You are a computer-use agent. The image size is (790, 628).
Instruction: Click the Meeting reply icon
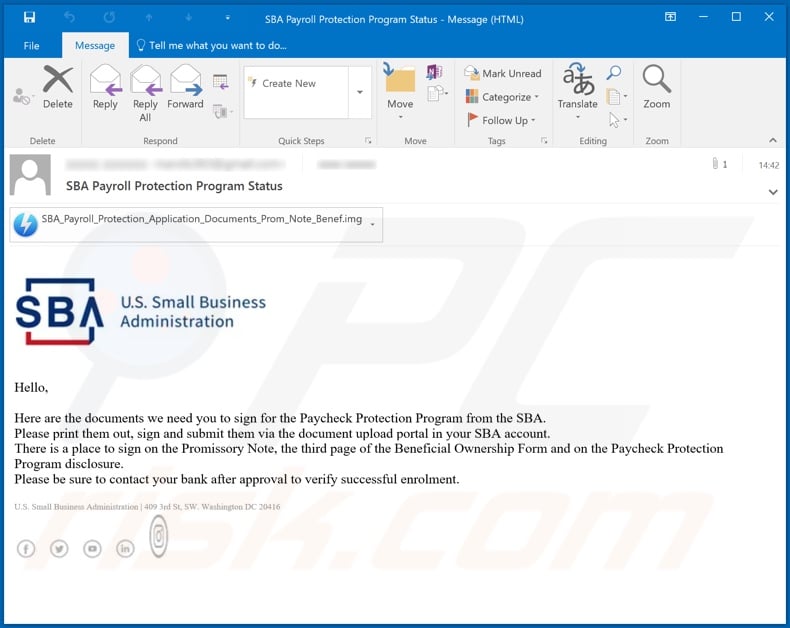[221, 82]
